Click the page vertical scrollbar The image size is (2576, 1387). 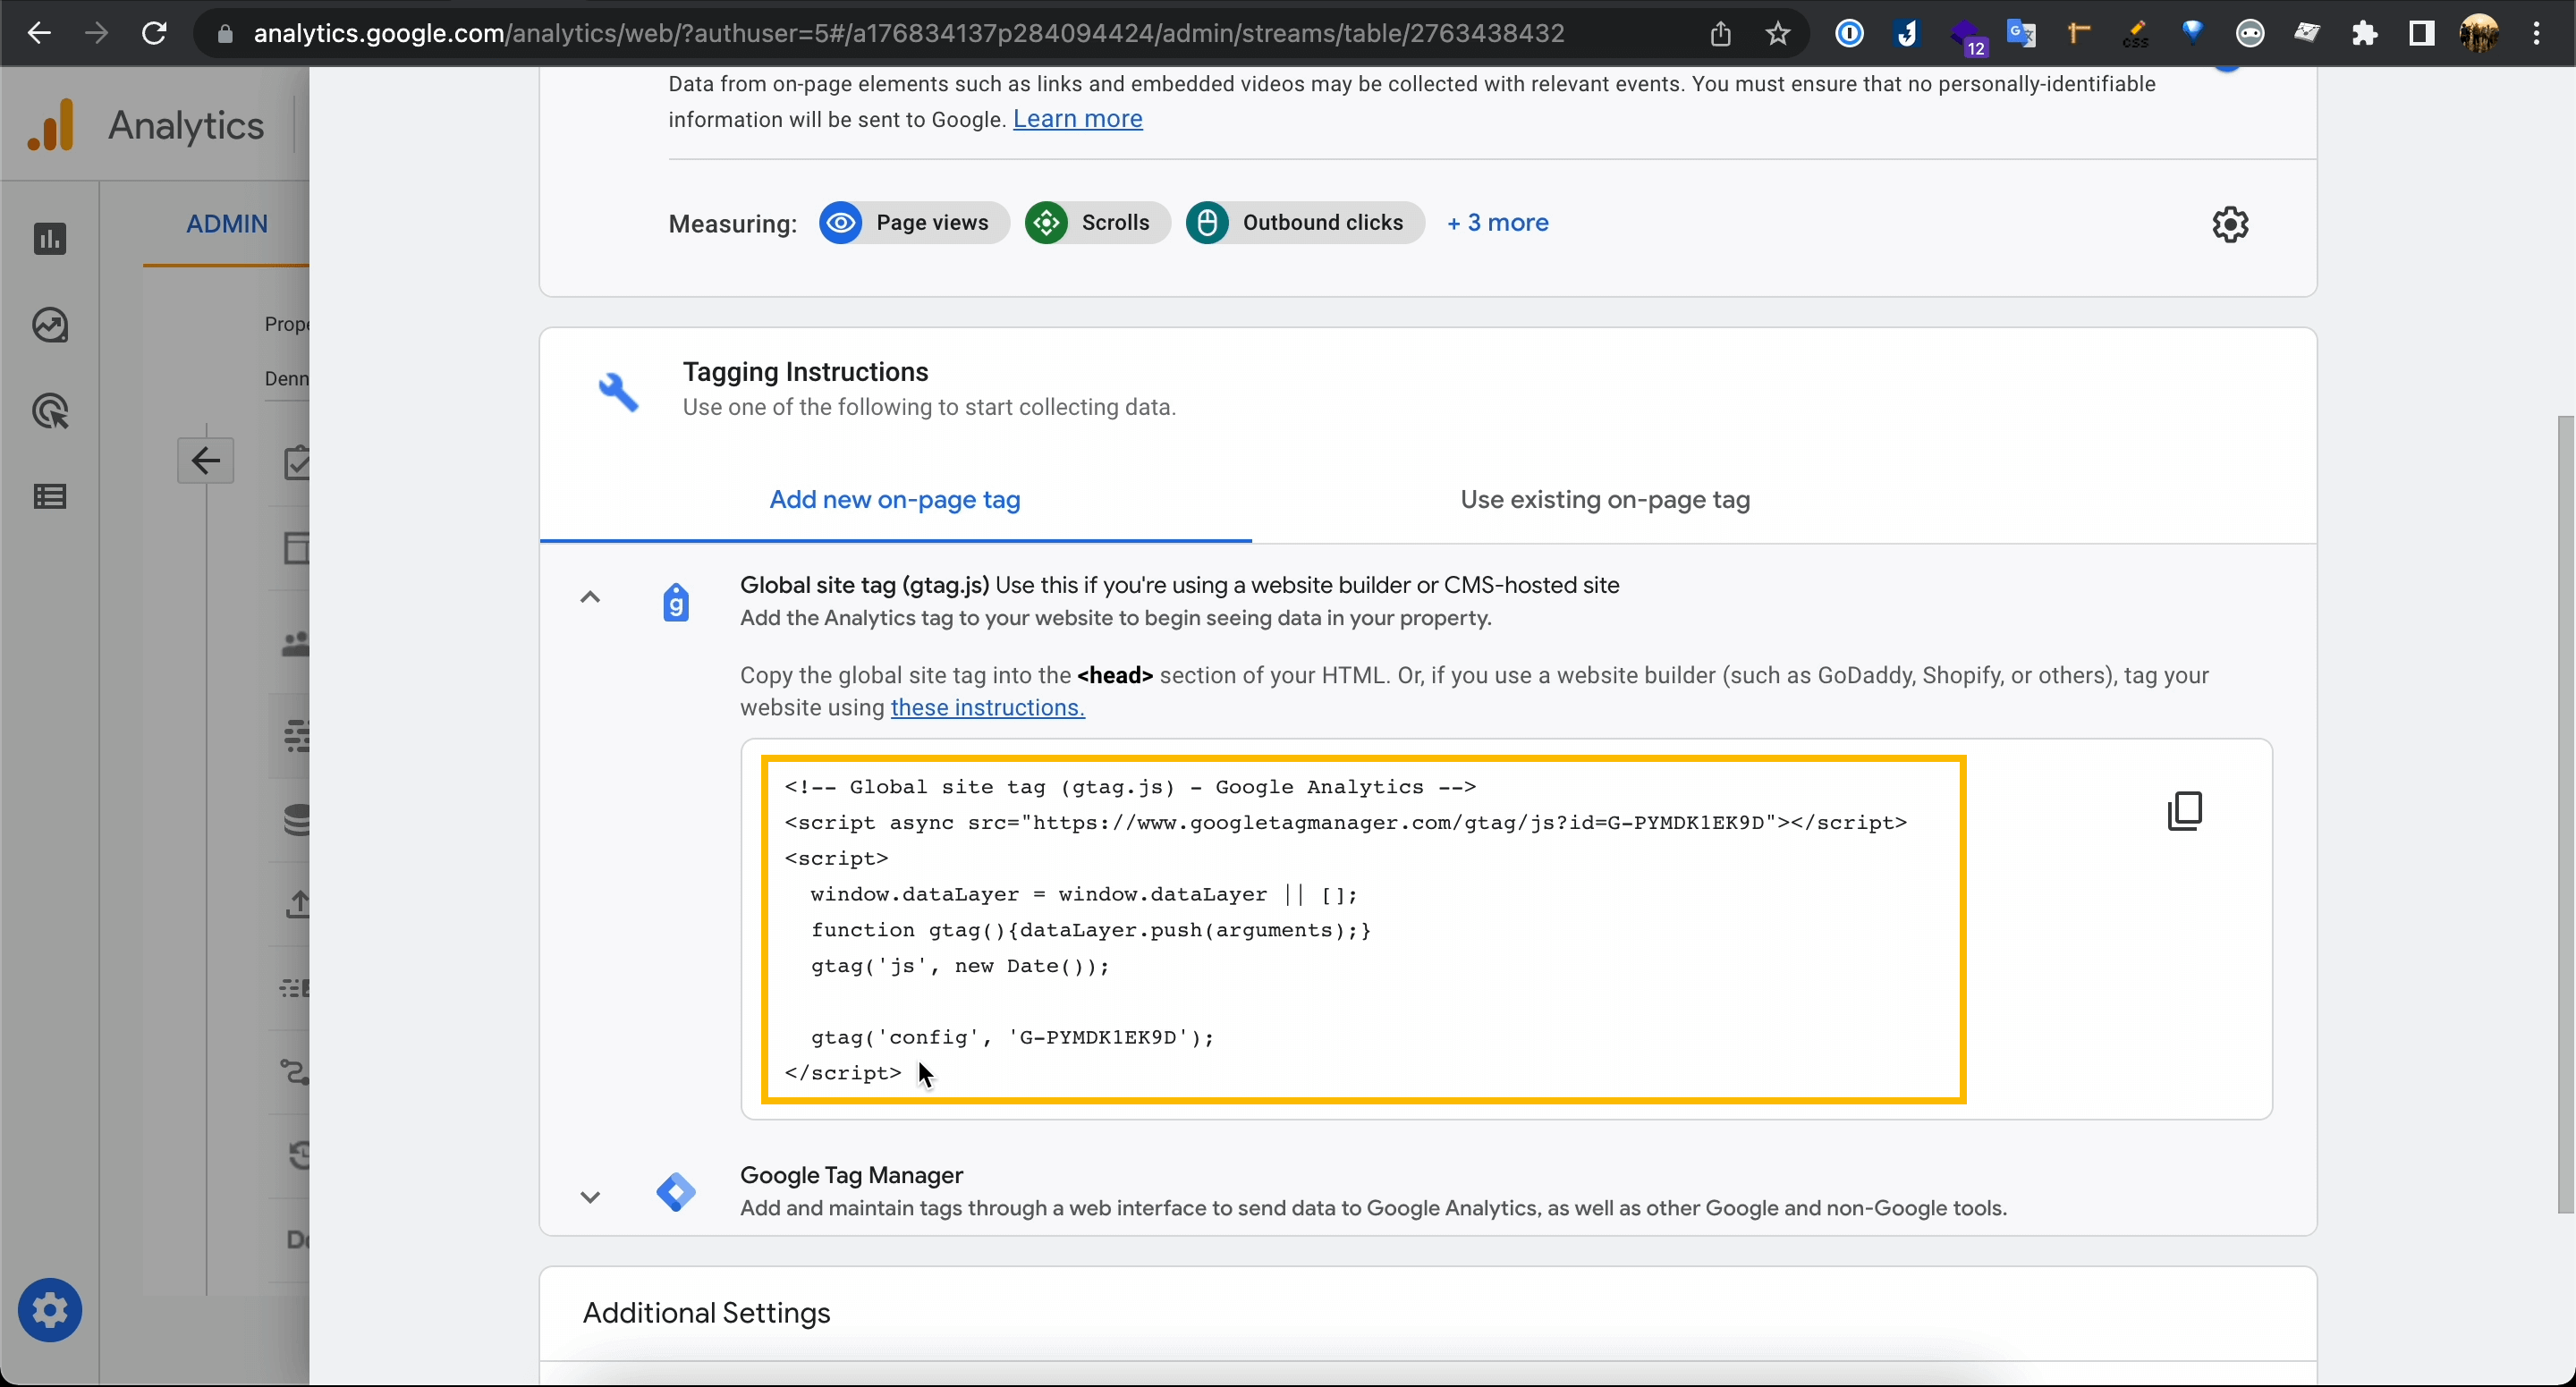point(2565,814)
